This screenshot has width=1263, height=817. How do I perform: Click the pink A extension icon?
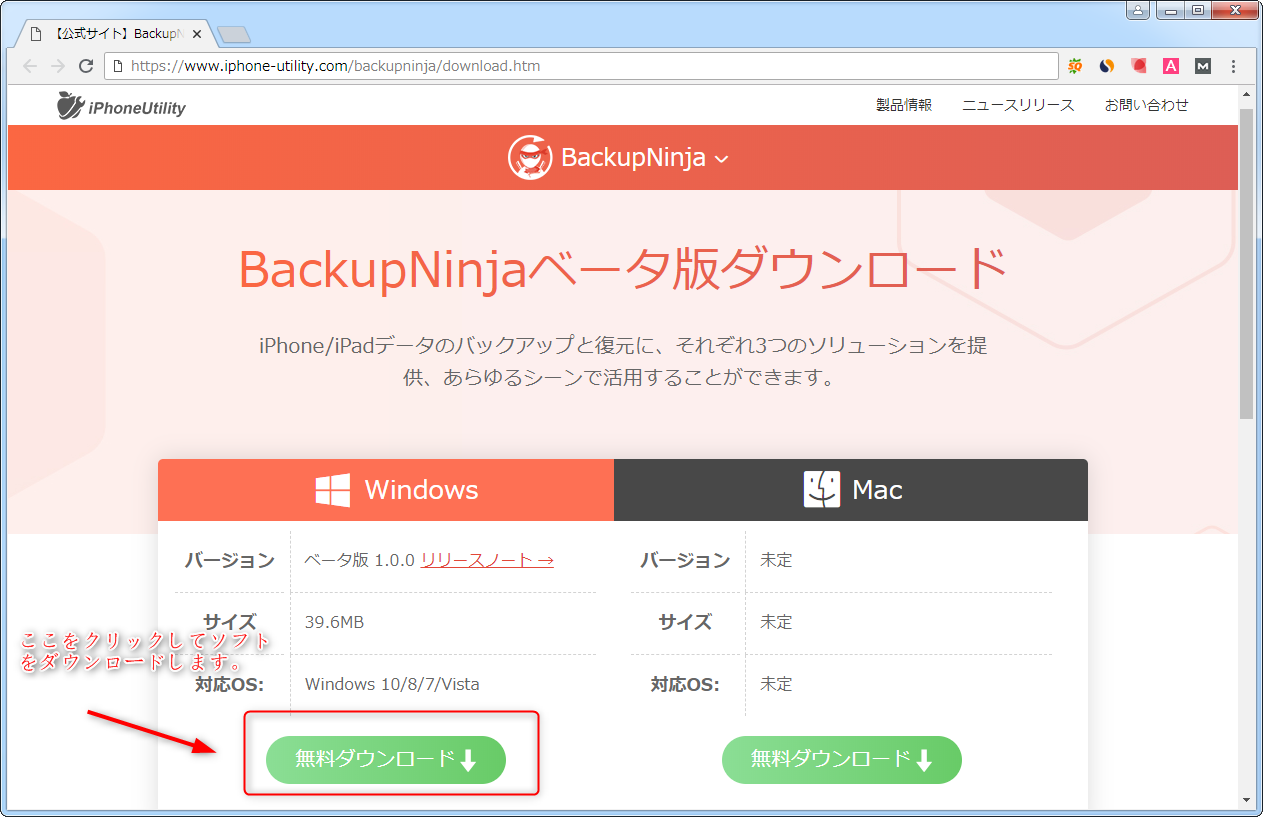[1171, 66]
